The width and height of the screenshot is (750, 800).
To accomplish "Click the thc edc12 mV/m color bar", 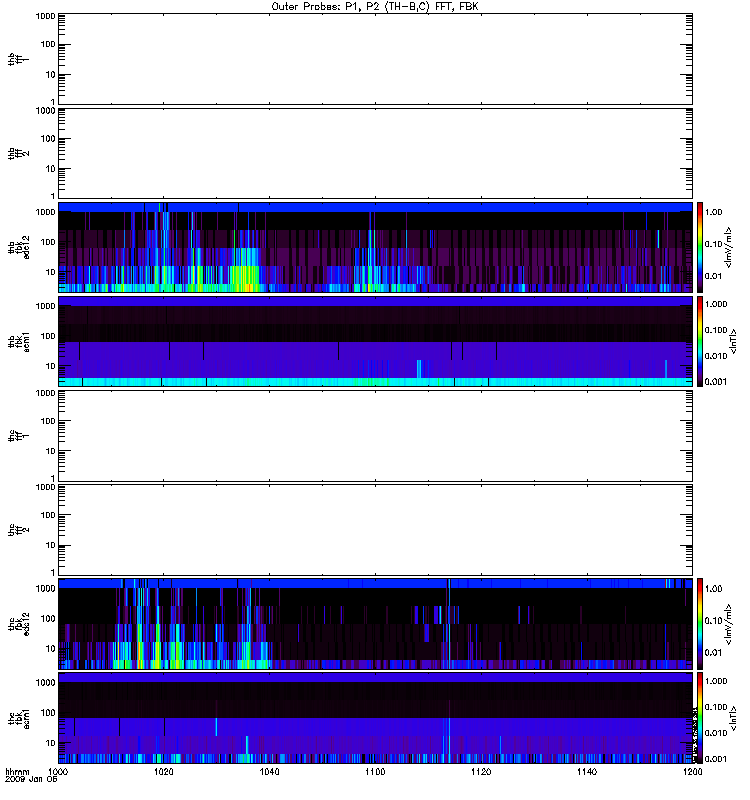I will (x=701, y=623).
